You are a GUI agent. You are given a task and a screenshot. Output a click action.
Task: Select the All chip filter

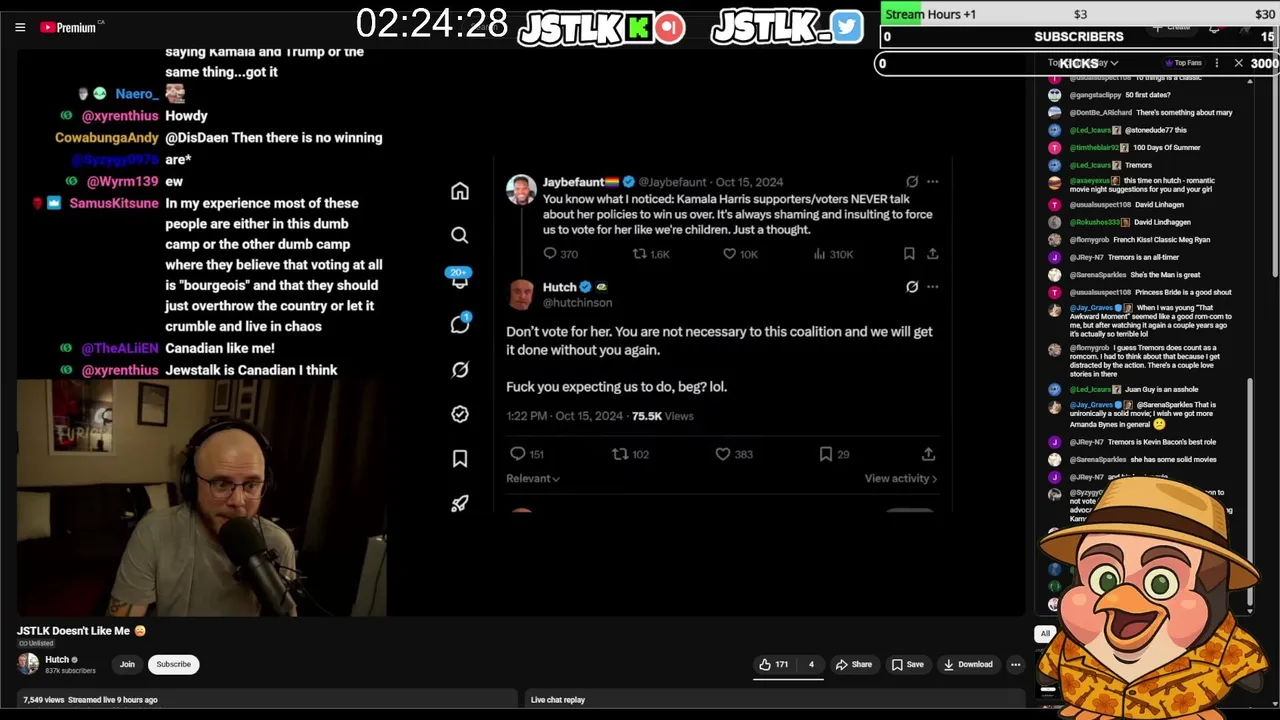tap(1045, 633)
